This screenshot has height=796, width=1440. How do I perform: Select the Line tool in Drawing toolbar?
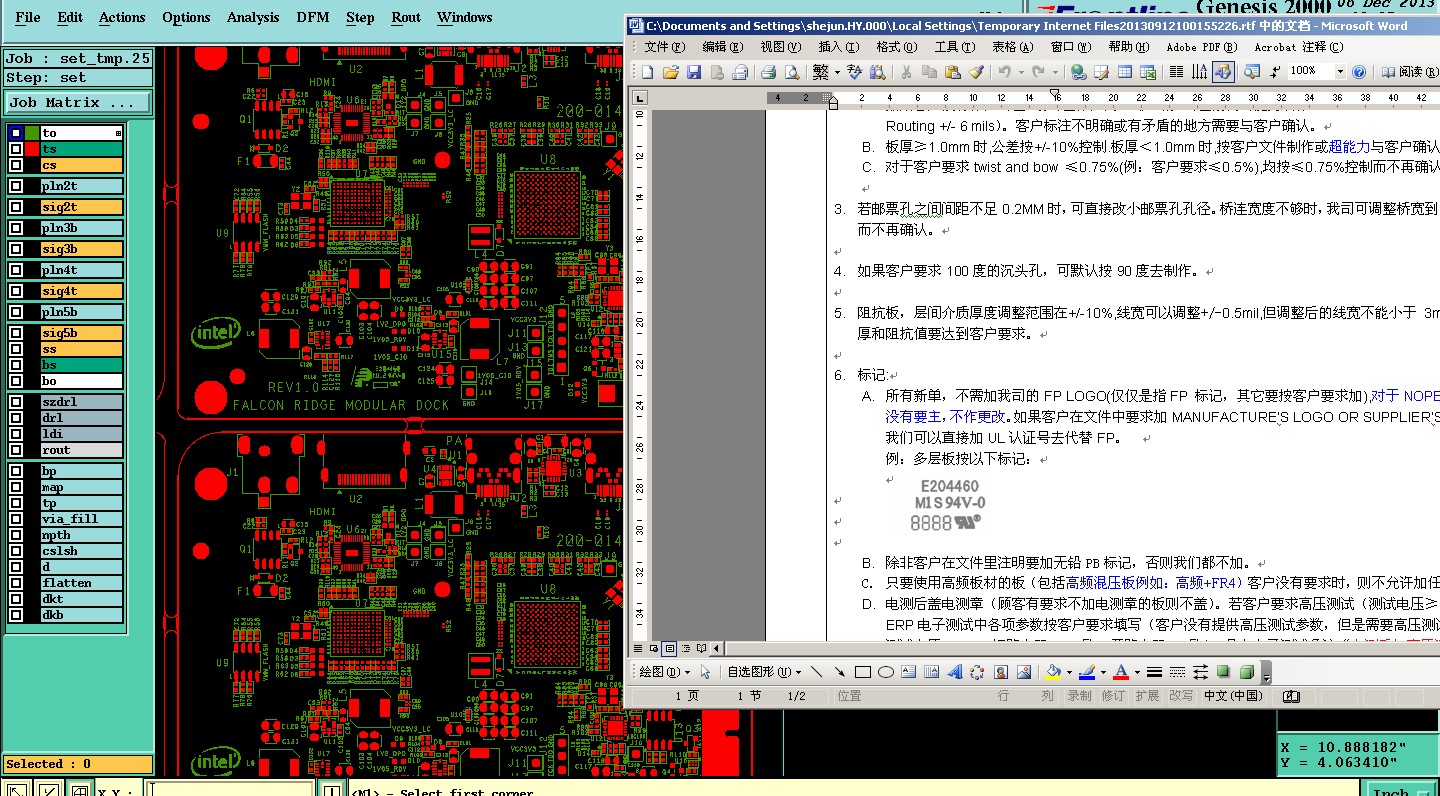[x=817, y=672]
